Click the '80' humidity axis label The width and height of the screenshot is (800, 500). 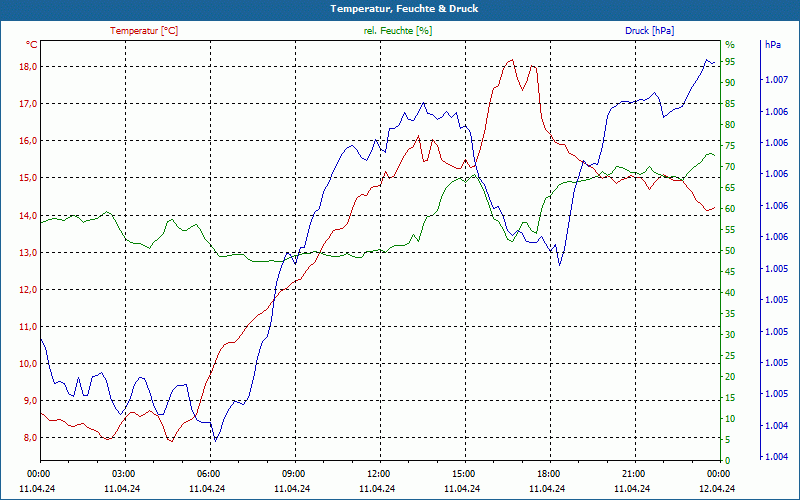pyautogui.click(x=730, y=125)
